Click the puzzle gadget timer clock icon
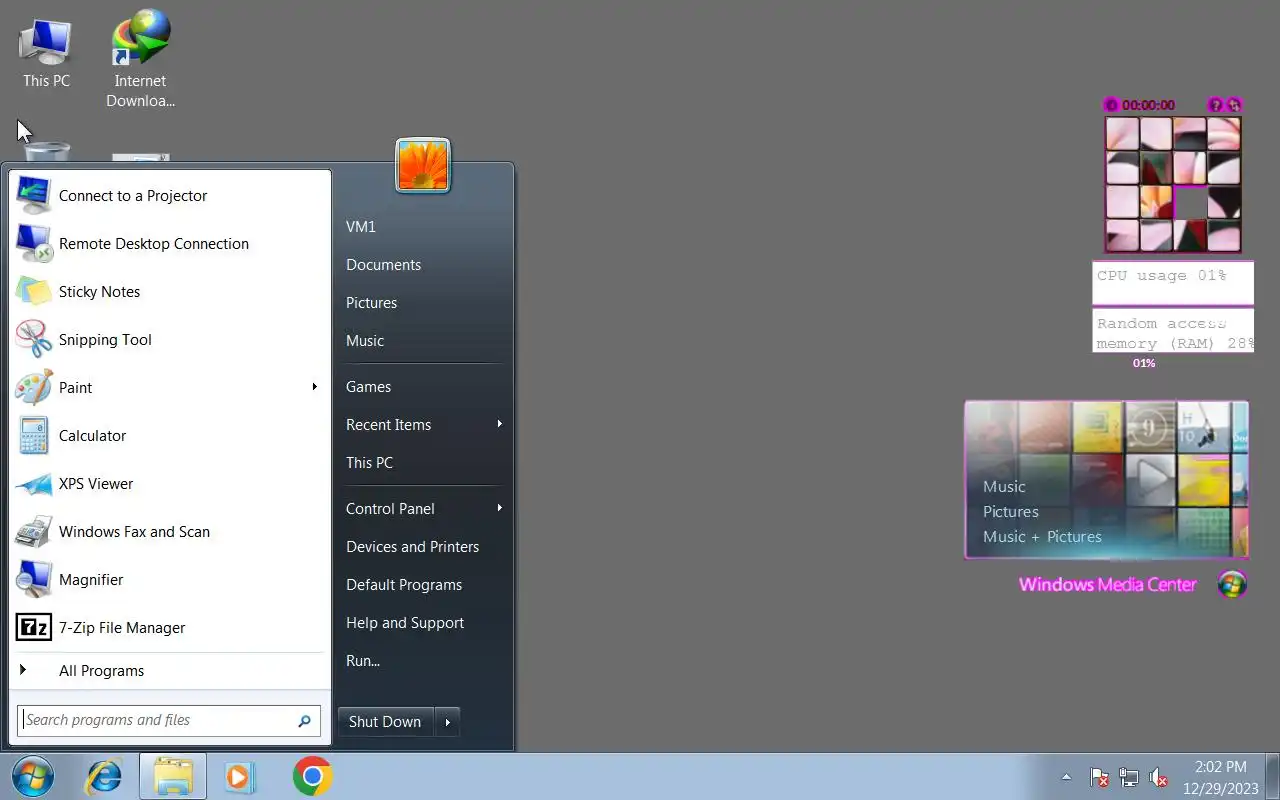The image size is (1280, 800). pos(1110,105)
